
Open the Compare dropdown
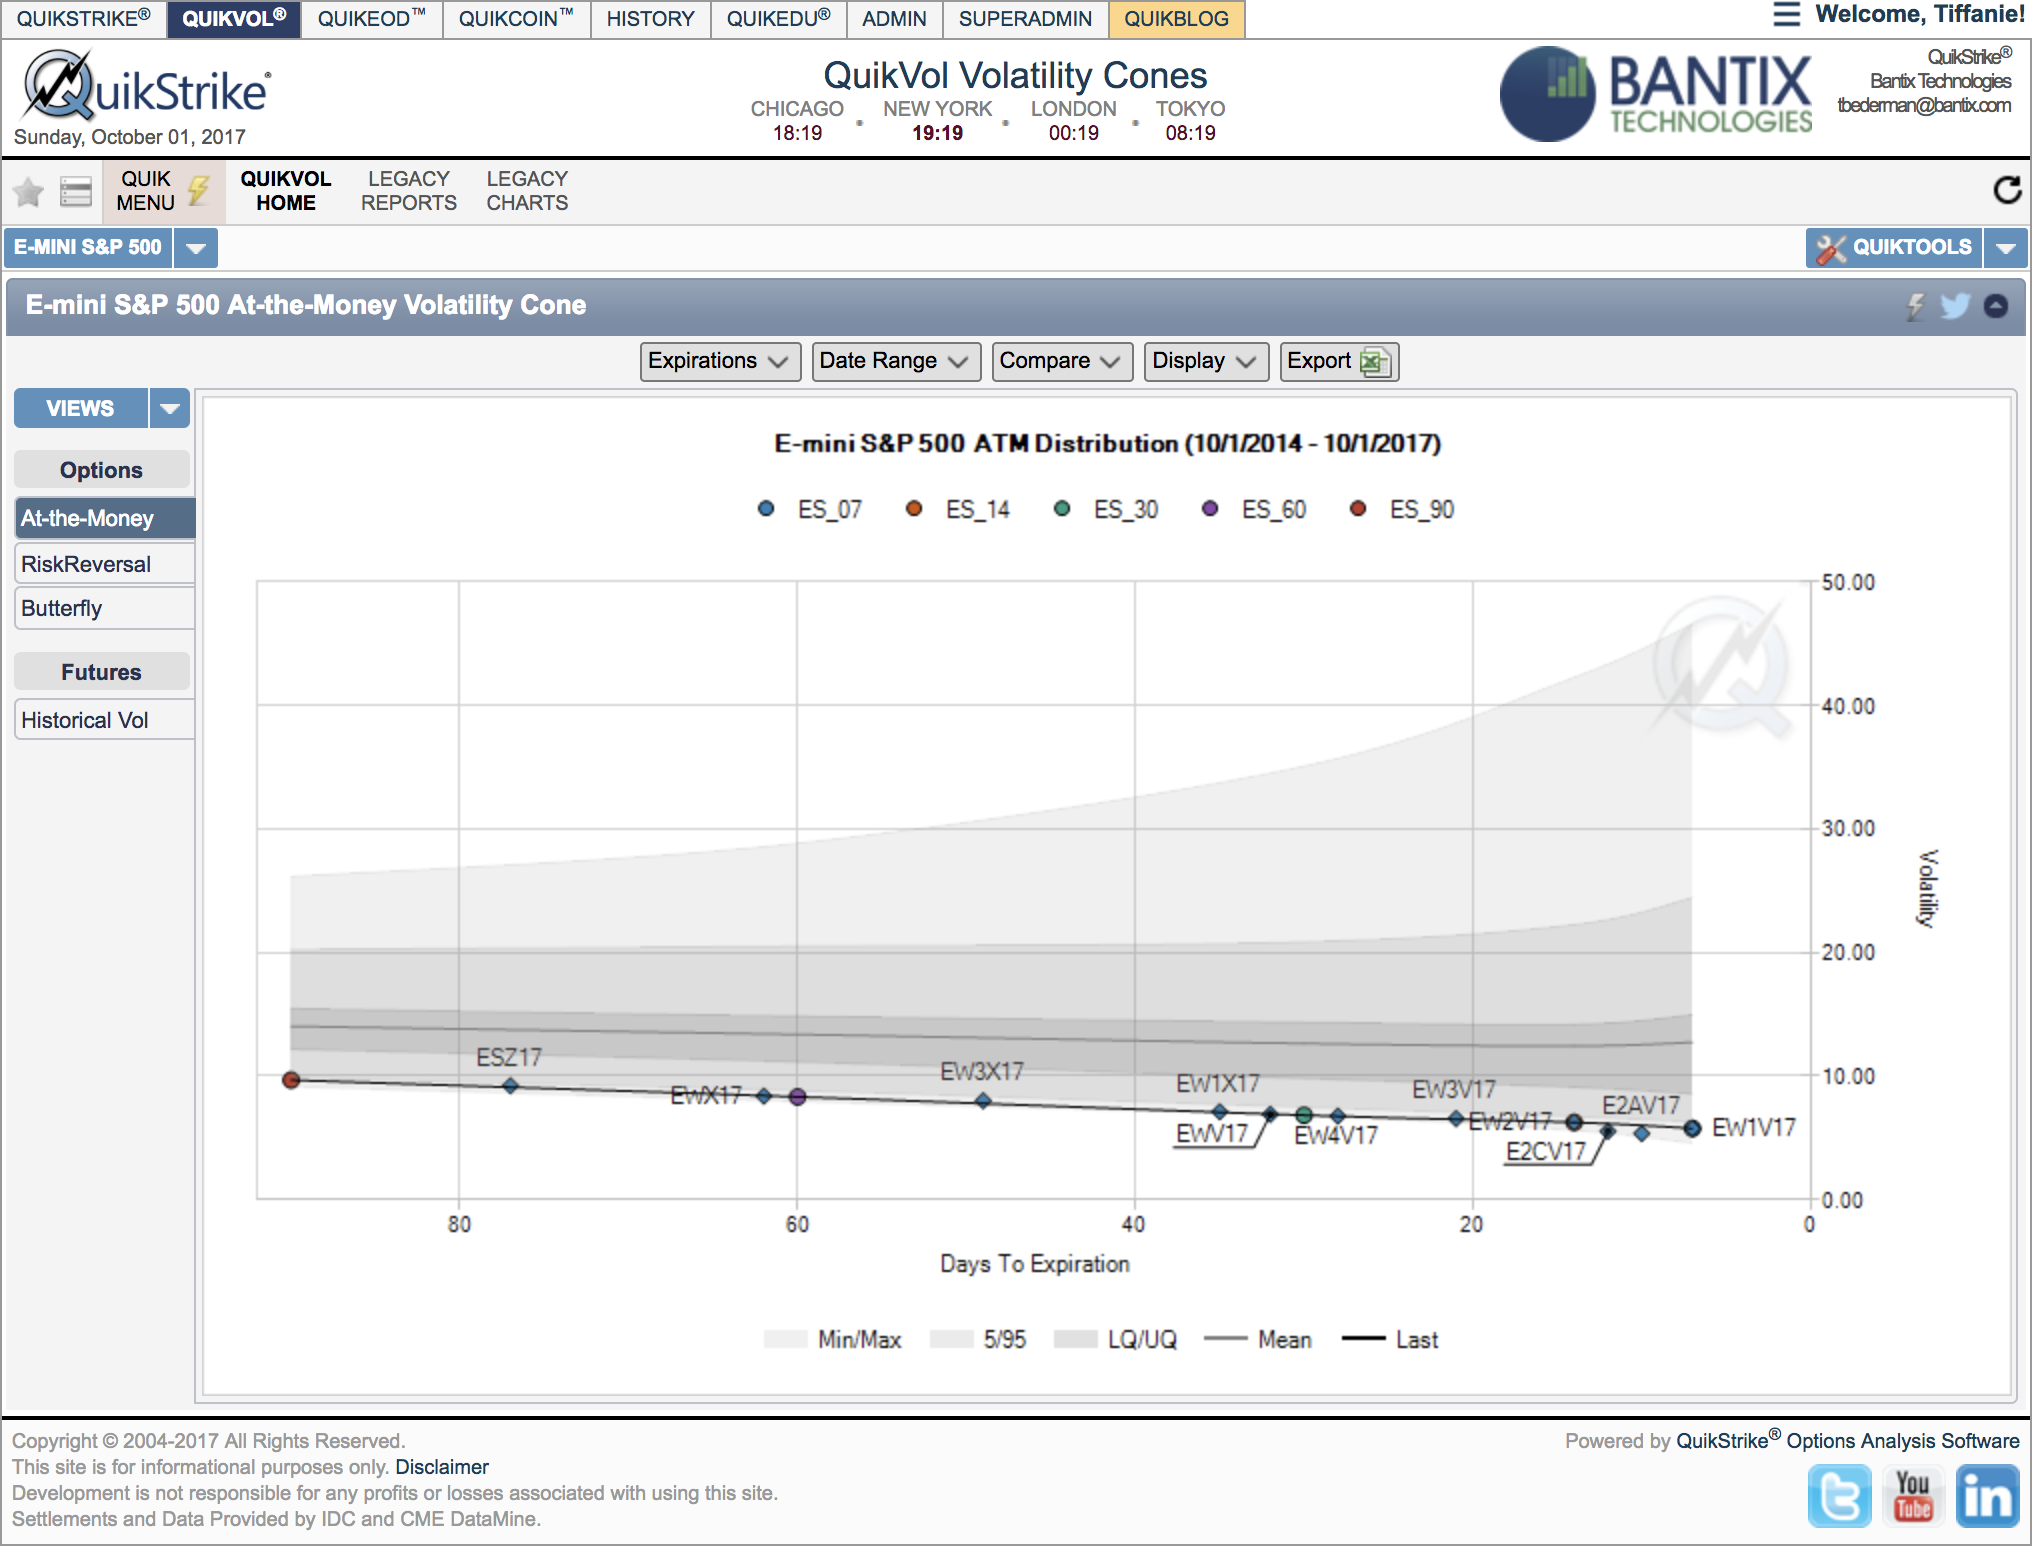[1062, 361]
